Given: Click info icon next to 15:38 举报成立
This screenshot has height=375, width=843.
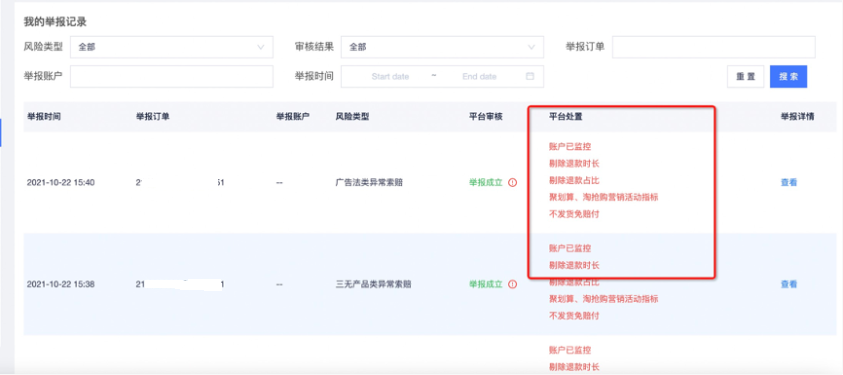Looking at the screenshot, I should [512, 284].
